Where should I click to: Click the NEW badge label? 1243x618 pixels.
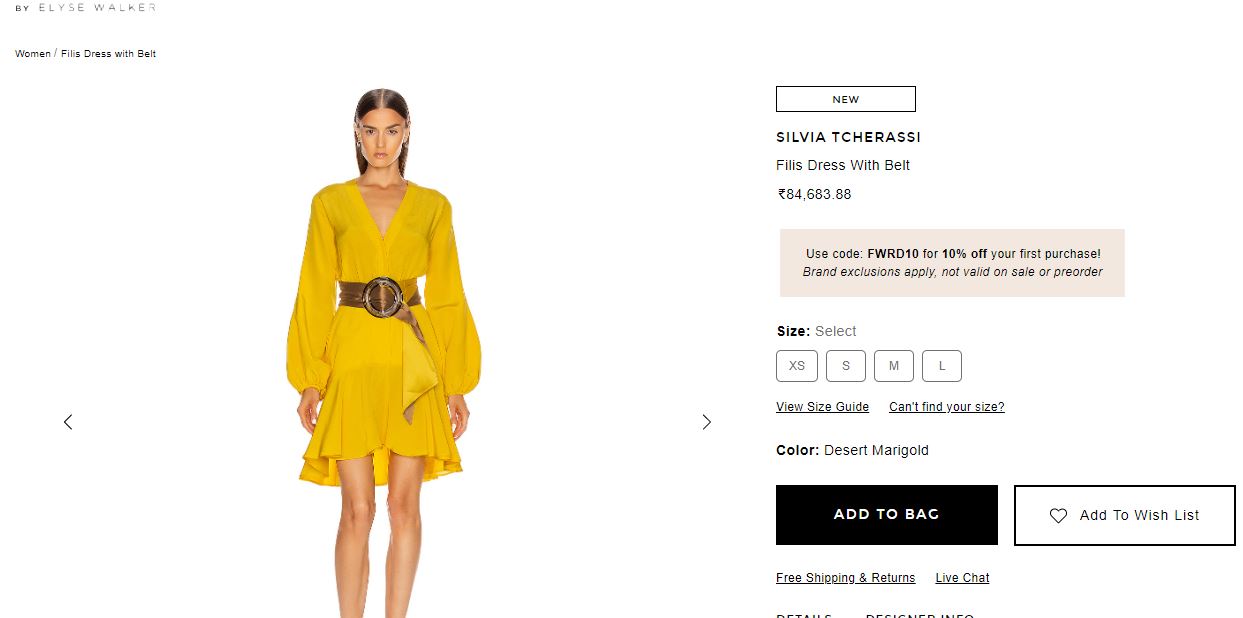point(846,99)
